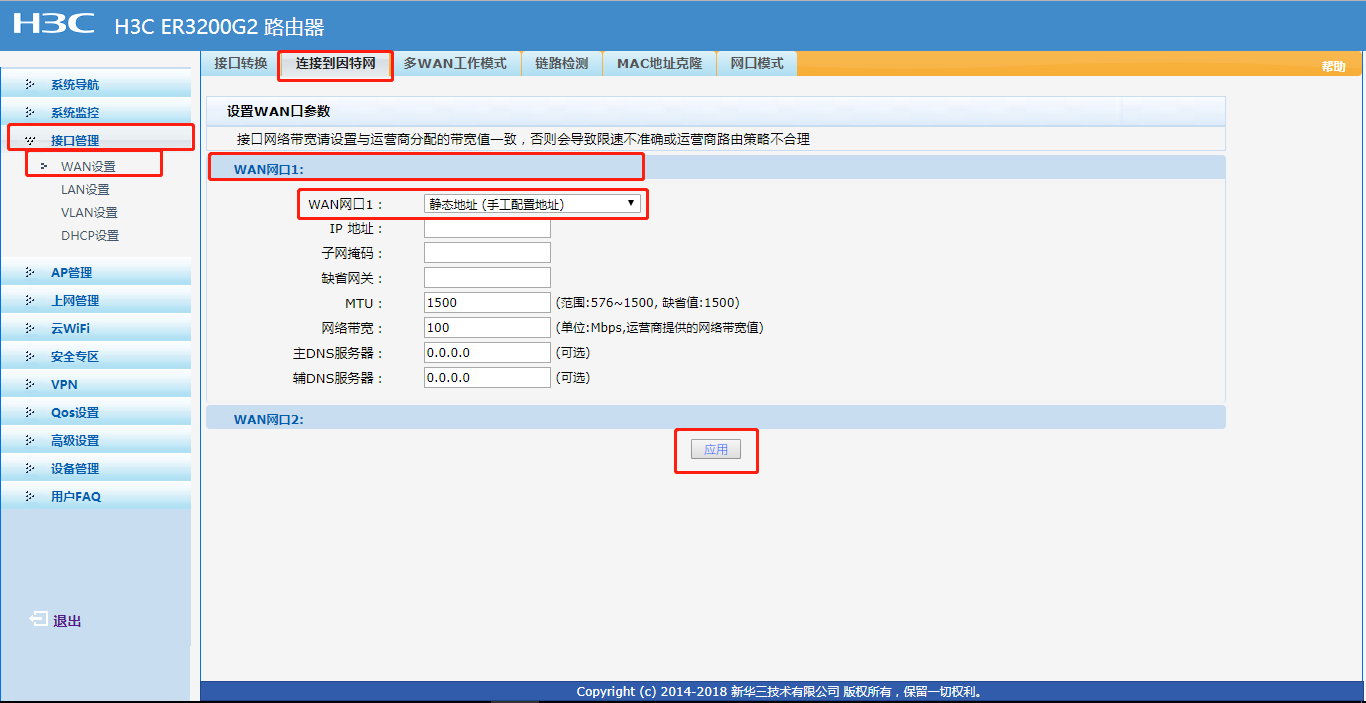Switch to the MAC地址克隆 tab
The image size is (1366, 703).
point(659,62)
